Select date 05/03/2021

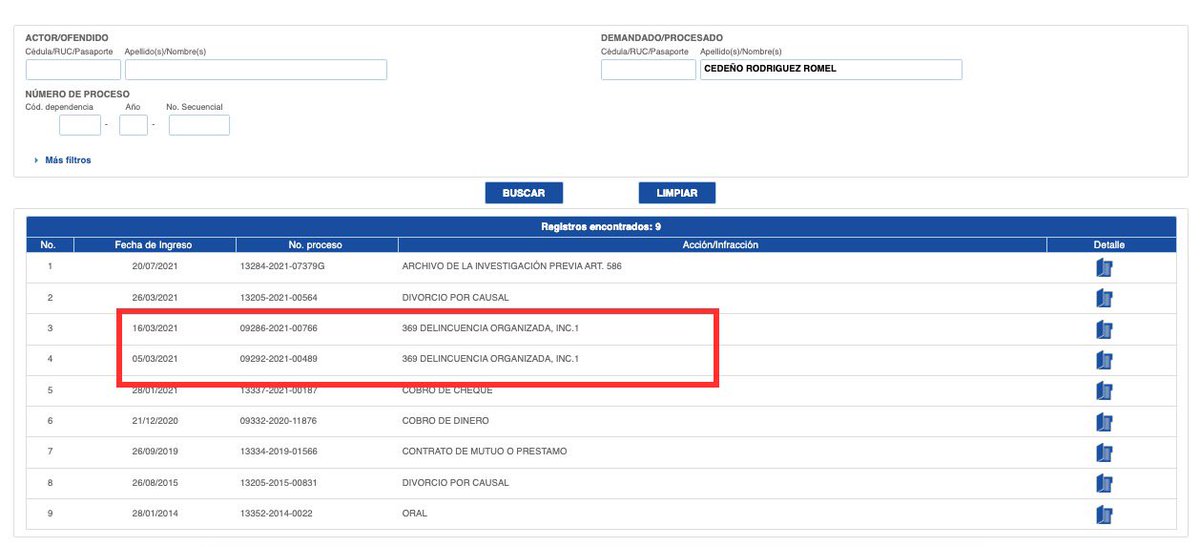(155, 360)
